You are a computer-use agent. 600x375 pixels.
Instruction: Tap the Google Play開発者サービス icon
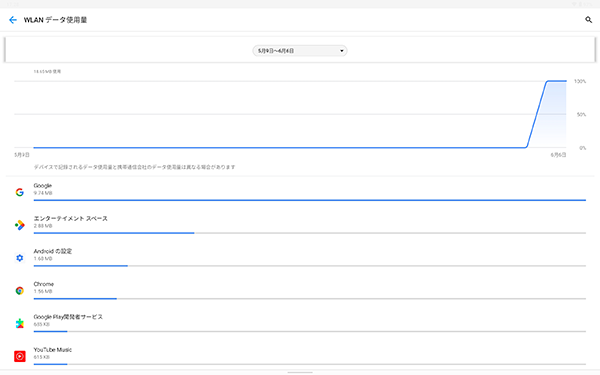coord(20,324)
